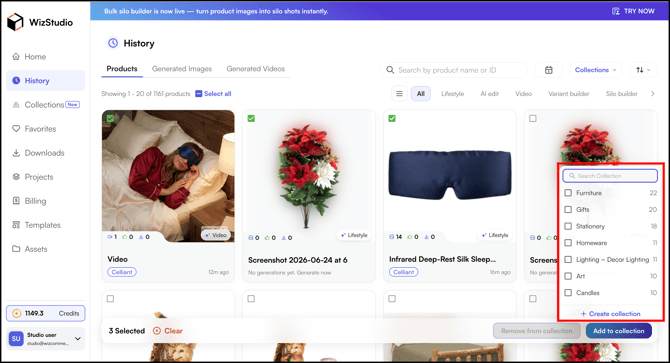Select History in the sidebar

46,81
